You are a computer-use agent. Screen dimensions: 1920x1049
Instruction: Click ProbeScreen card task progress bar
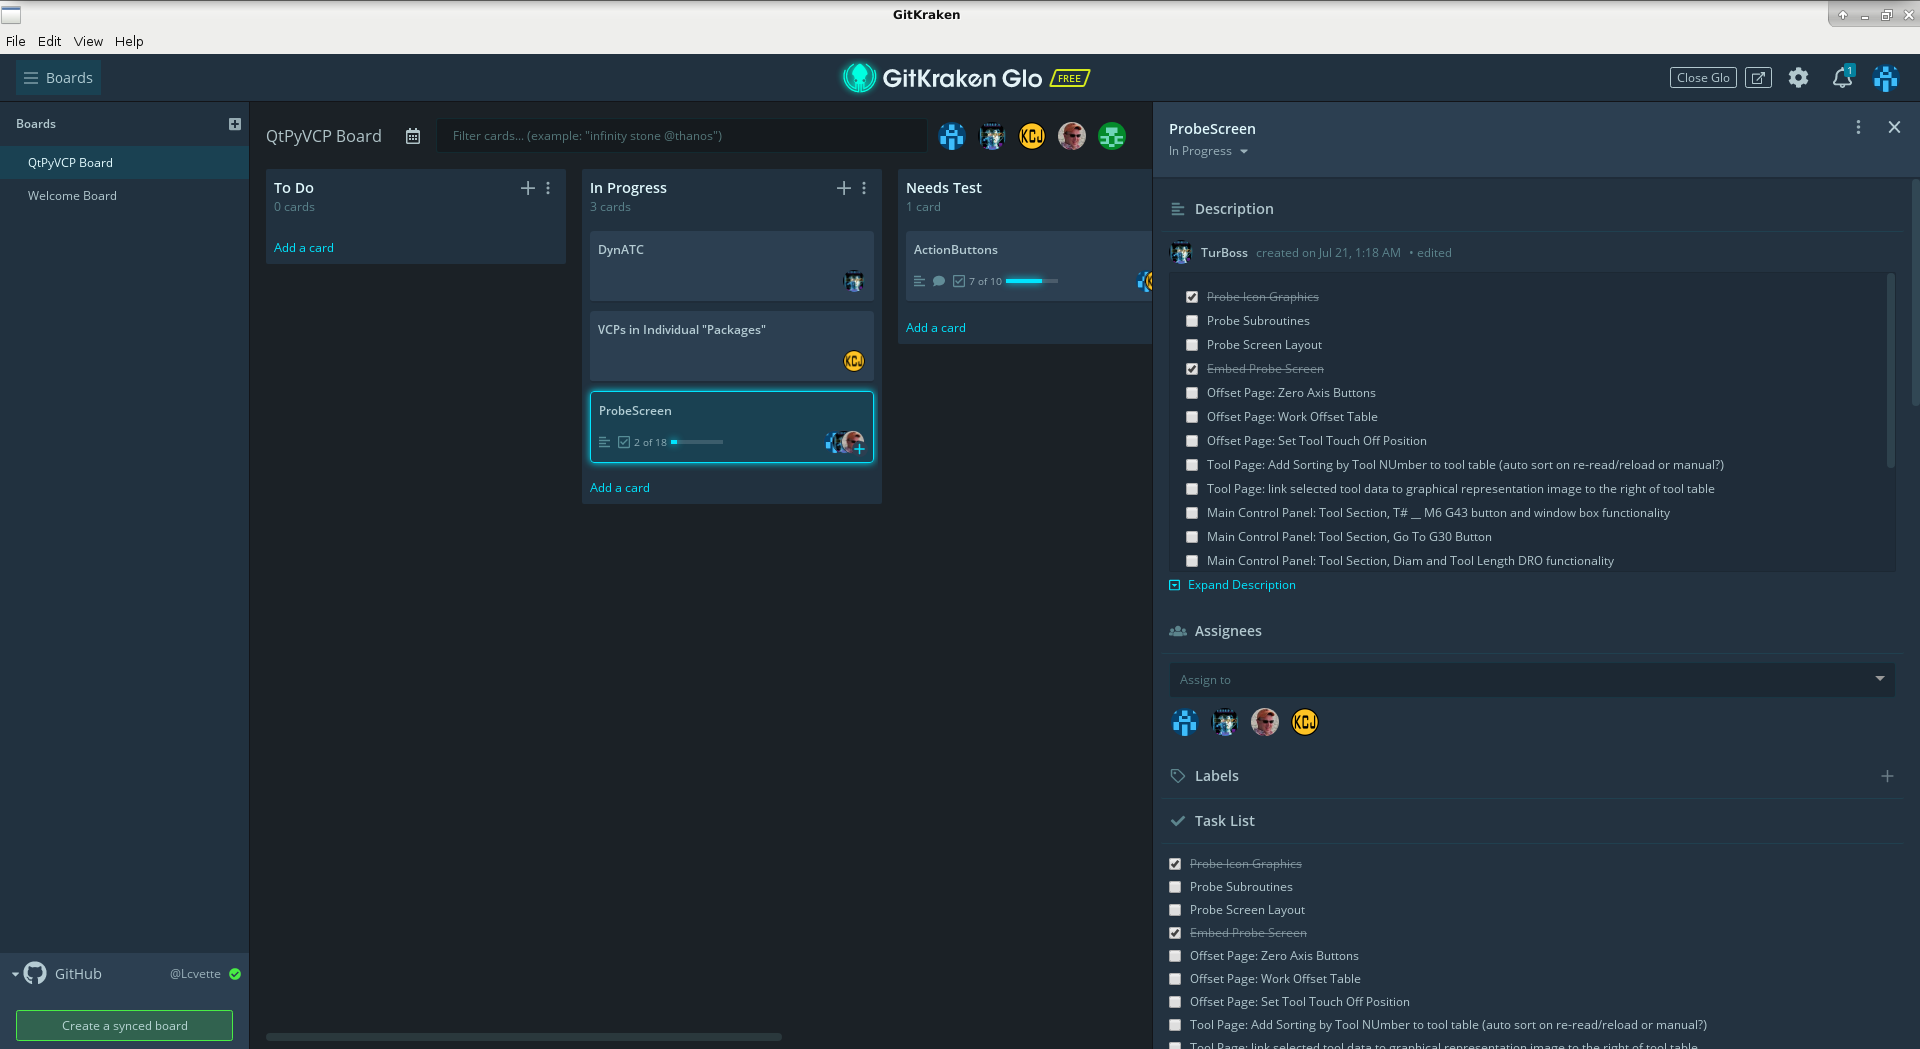pyautogui.click(x=697, y=442)
